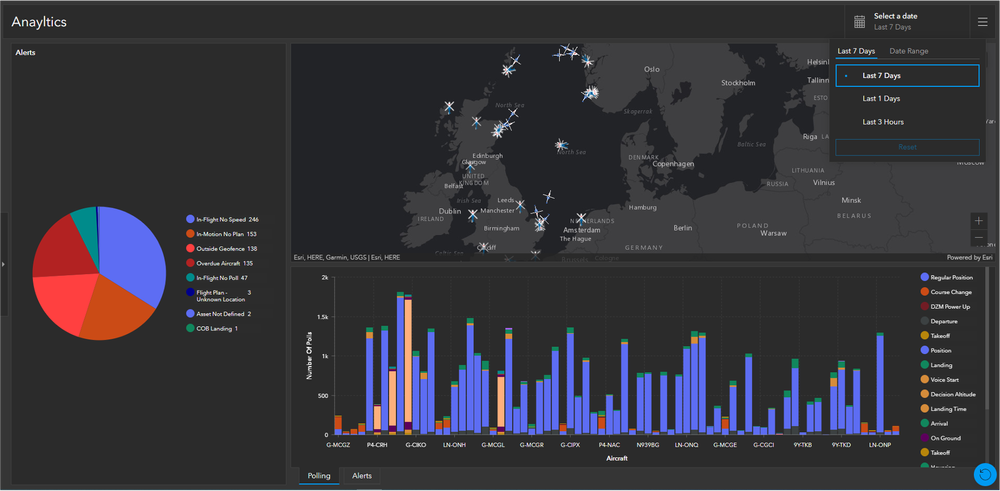Toggle Regular Position legend series

(946, 277)
